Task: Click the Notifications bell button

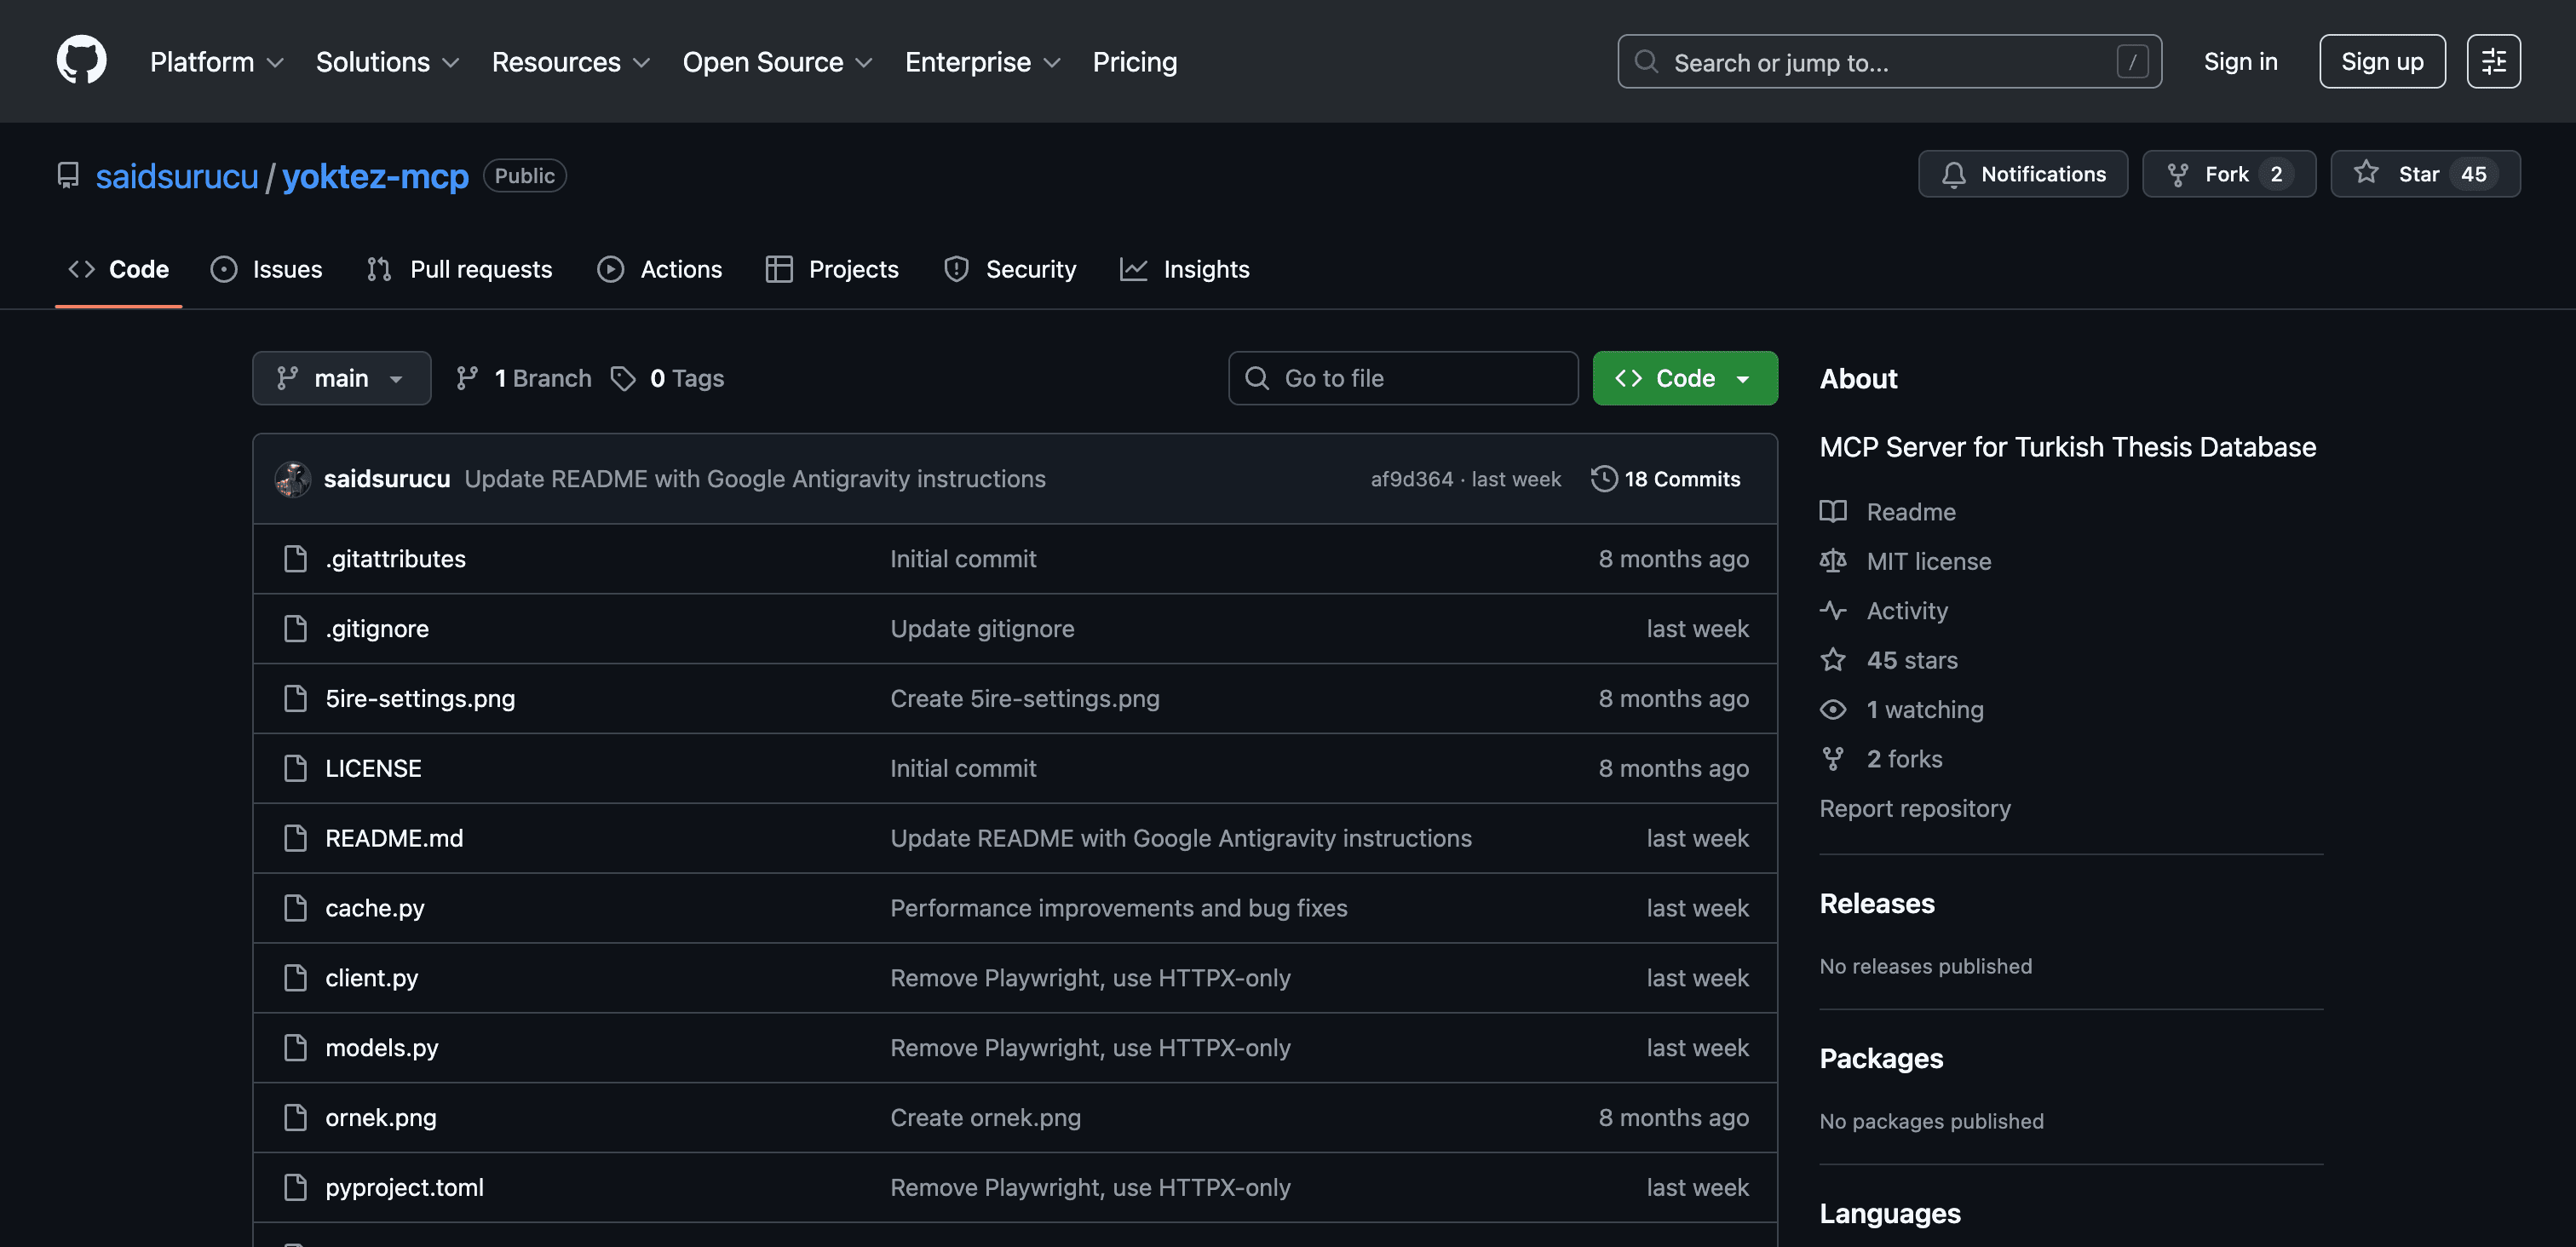Action: click(2022, 174)
